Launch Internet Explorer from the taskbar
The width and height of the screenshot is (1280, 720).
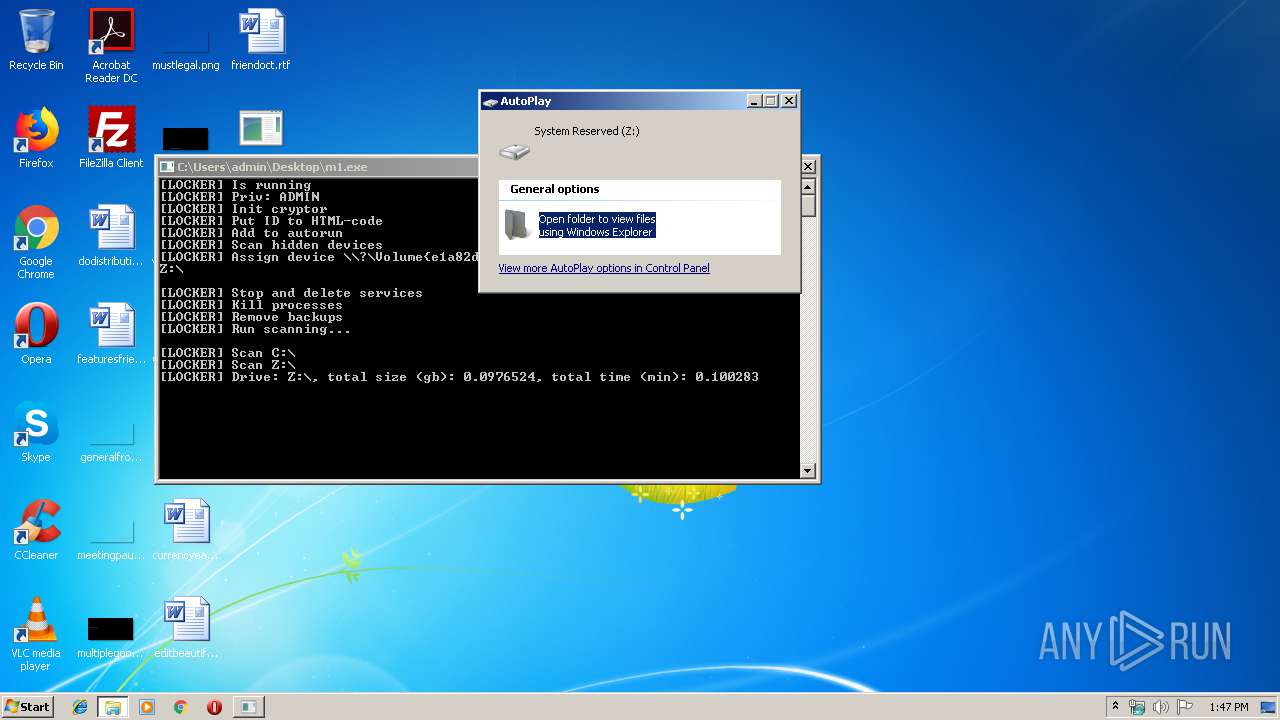click(80, 707)
